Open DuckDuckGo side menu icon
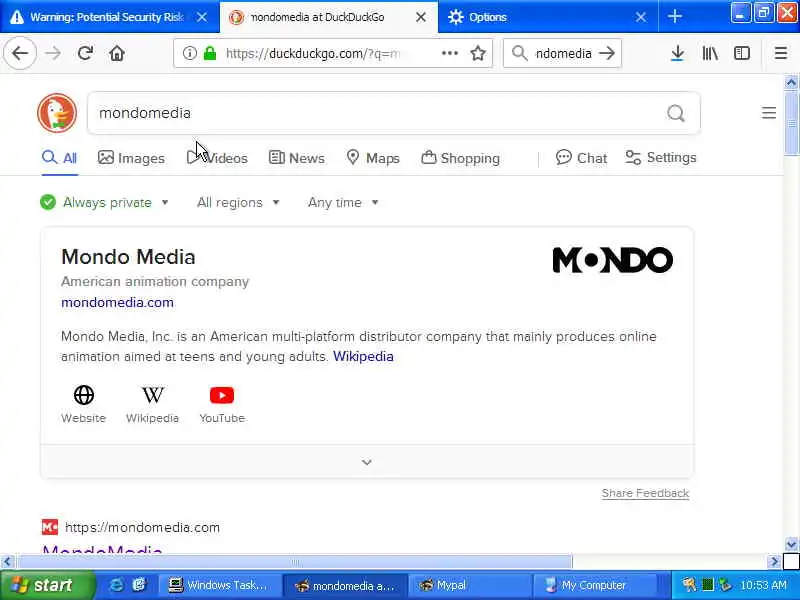Viewport: 800px width, 600px height. coord(769,113)
